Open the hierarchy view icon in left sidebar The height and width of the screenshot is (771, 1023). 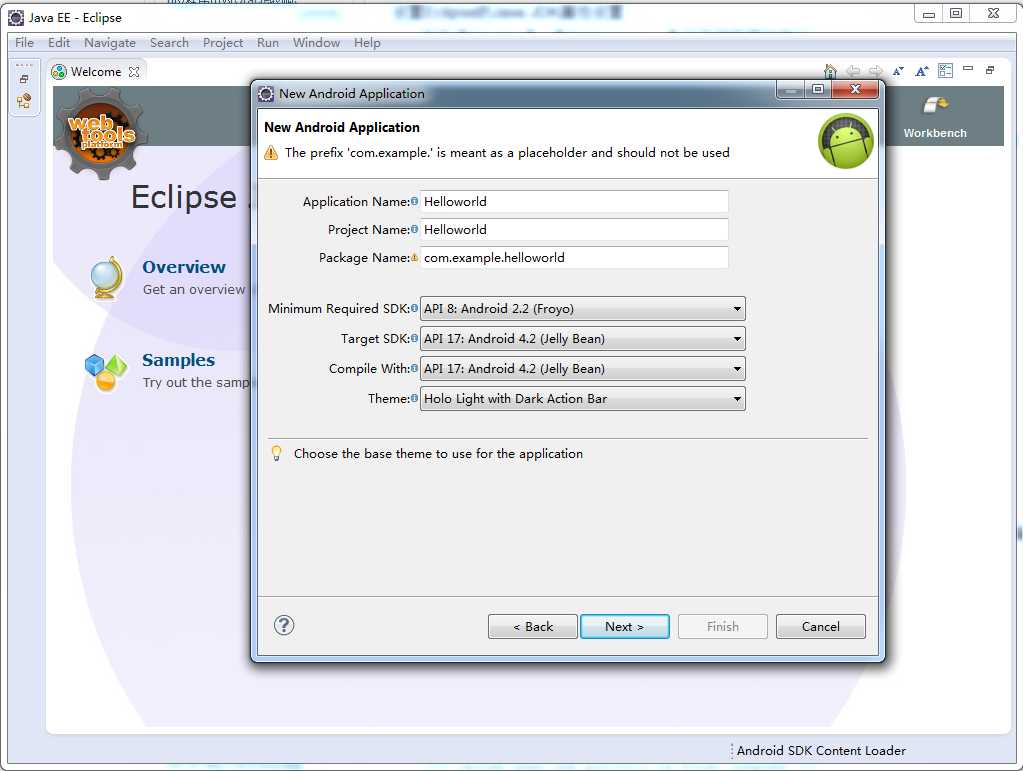[x=24, y=100]
